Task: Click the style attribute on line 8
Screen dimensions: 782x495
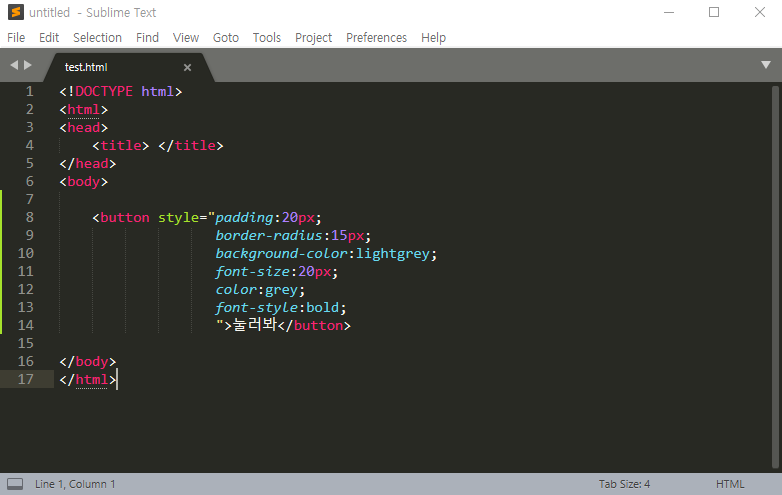Action: point(179,218)
